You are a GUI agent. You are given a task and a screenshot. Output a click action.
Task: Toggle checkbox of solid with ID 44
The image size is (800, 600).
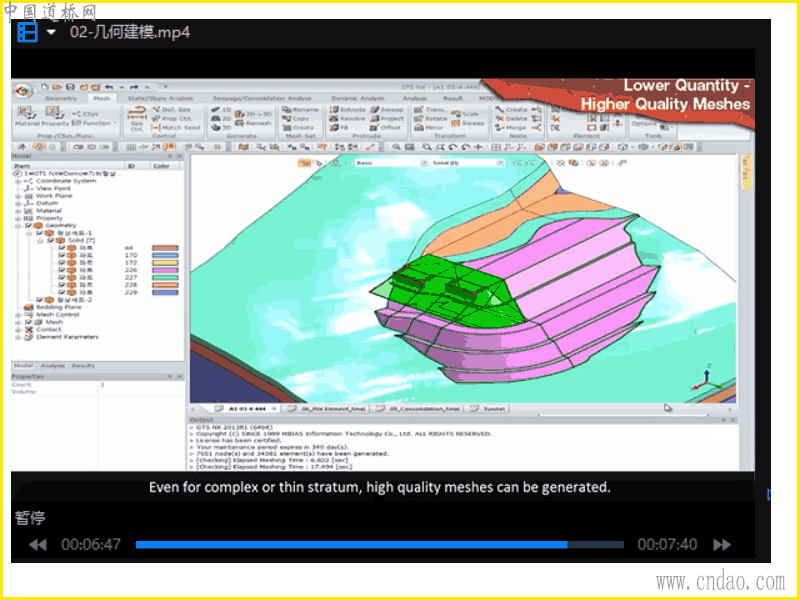pyautogui.click(x=62, y=248)
